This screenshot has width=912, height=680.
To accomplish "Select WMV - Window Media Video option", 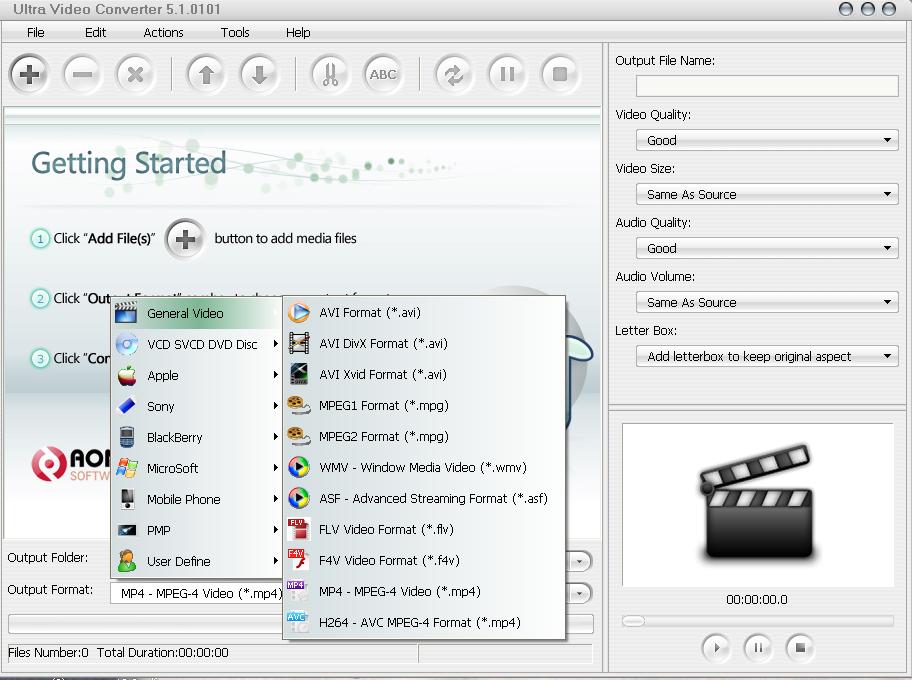I will pos(424,467).
